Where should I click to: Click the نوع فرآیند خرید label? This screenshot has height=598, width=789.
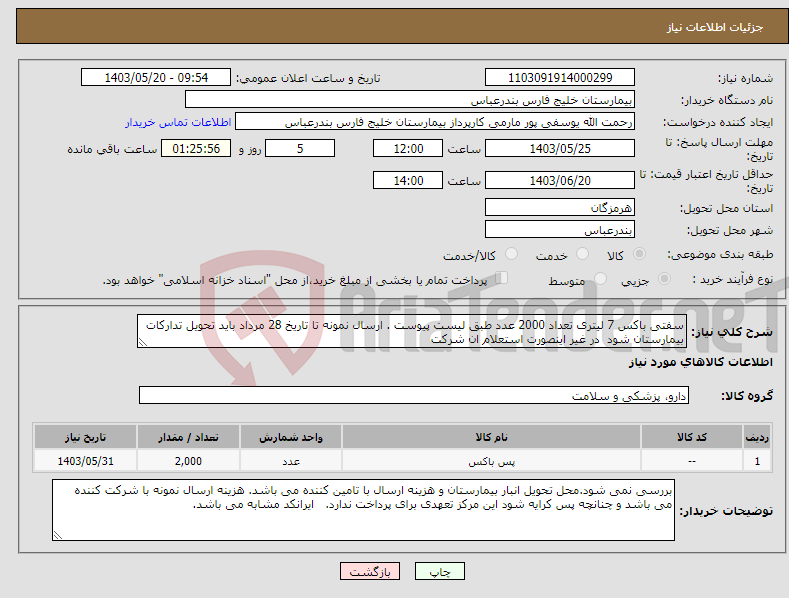pos(733,279)
